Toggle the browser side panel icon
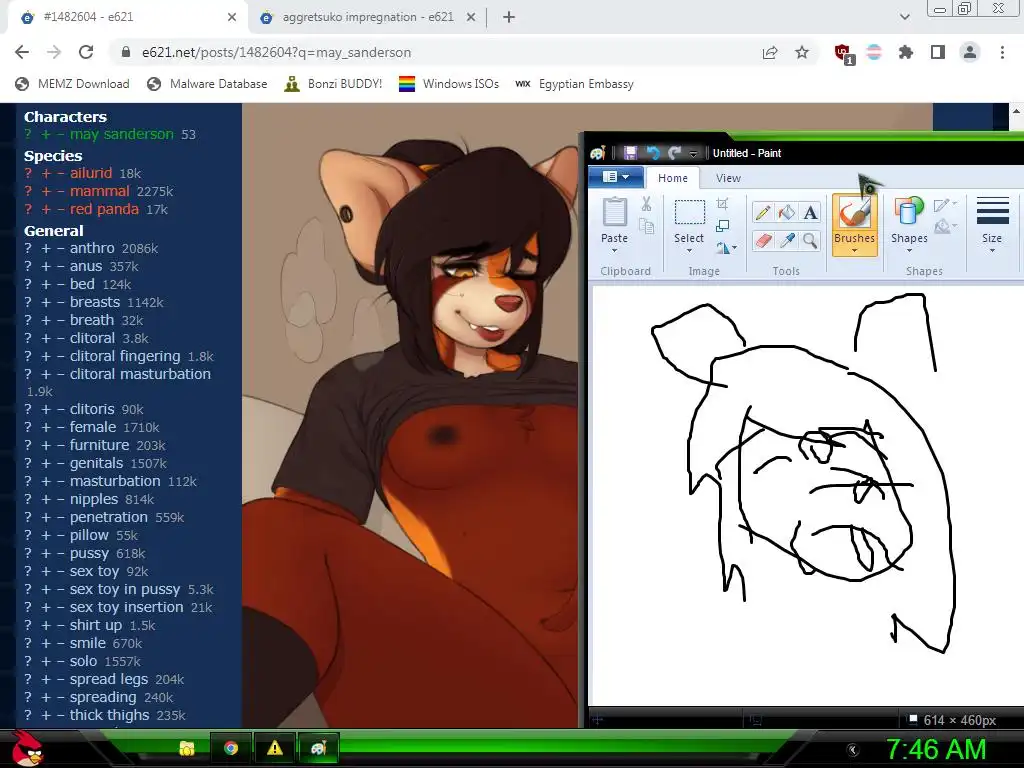Viewport: 1024px width, 768px height. pyautogui.click(x=938, y=52)
